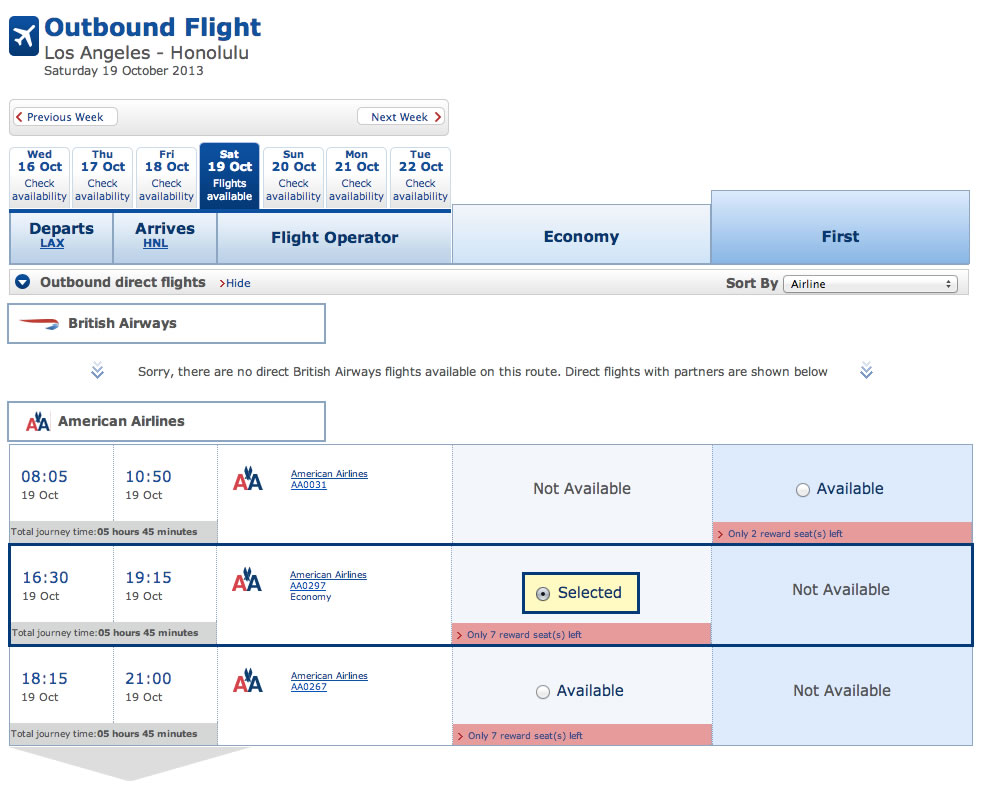982x799 pixels.
Task: Switch to the Fri 18 Oct date tab
Action: pyautogui.click(x=167, y=175)
